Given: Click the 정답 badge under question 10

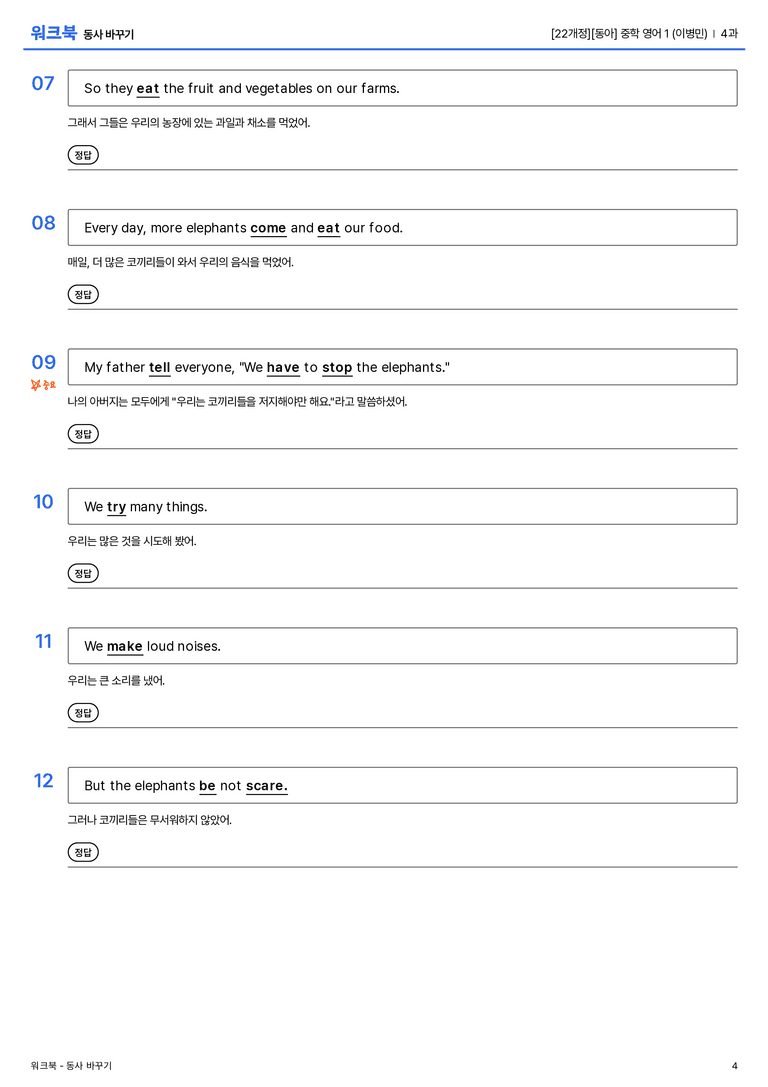Looking at the screenshot, I should click(x=83, y=573).
